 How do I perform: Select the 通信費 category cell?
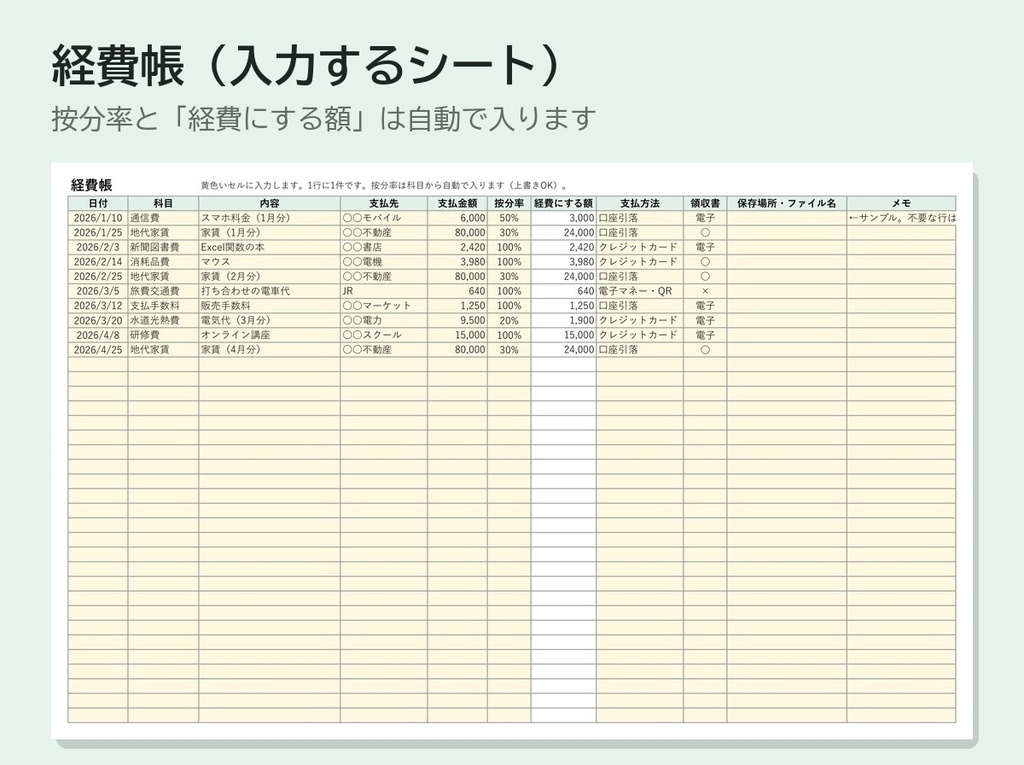[163, 218]
